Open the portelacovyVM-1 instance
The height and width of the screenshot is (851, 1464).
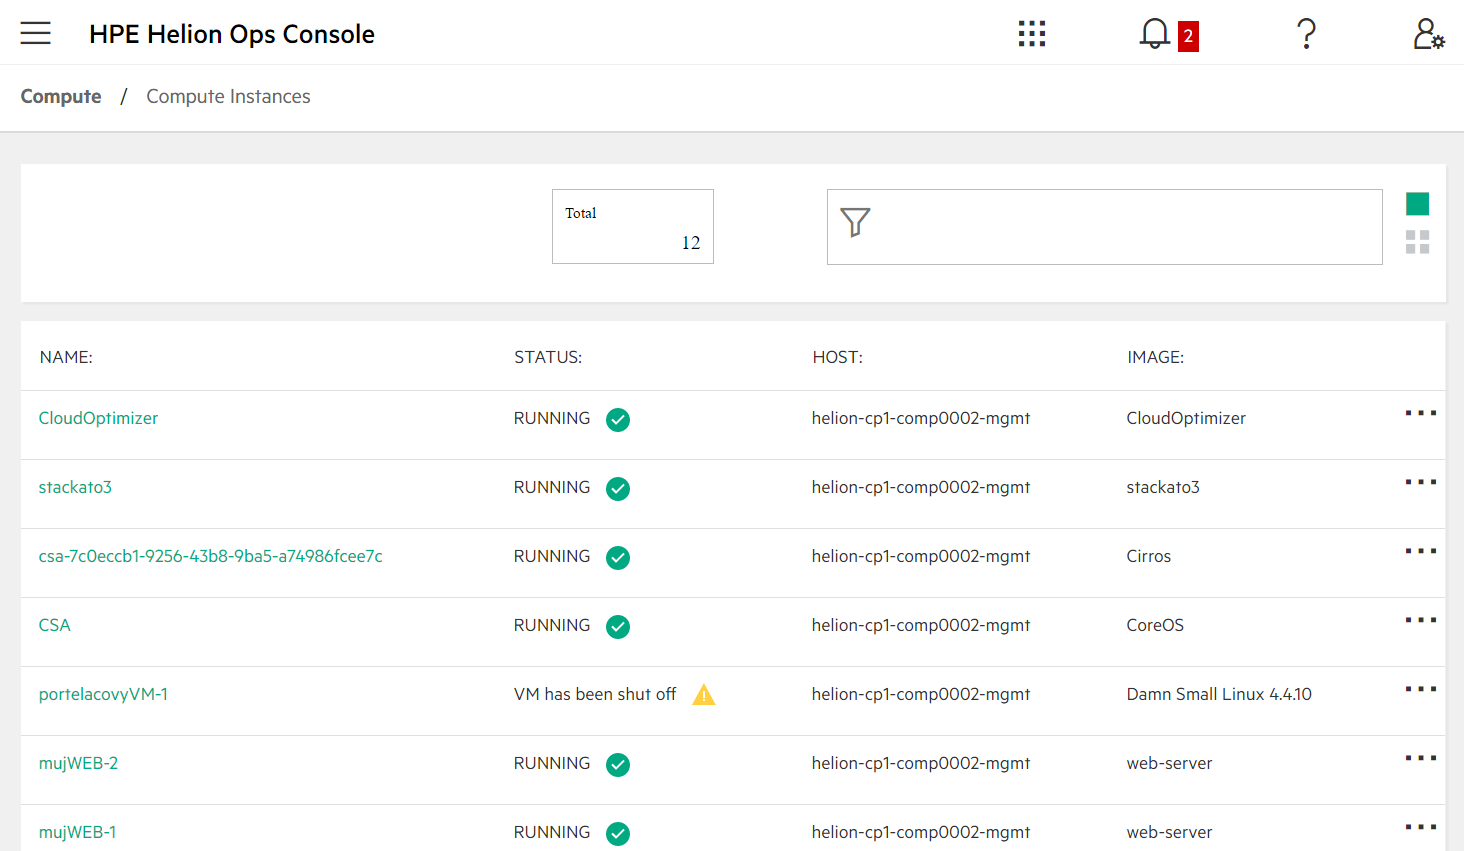point(103,694)
